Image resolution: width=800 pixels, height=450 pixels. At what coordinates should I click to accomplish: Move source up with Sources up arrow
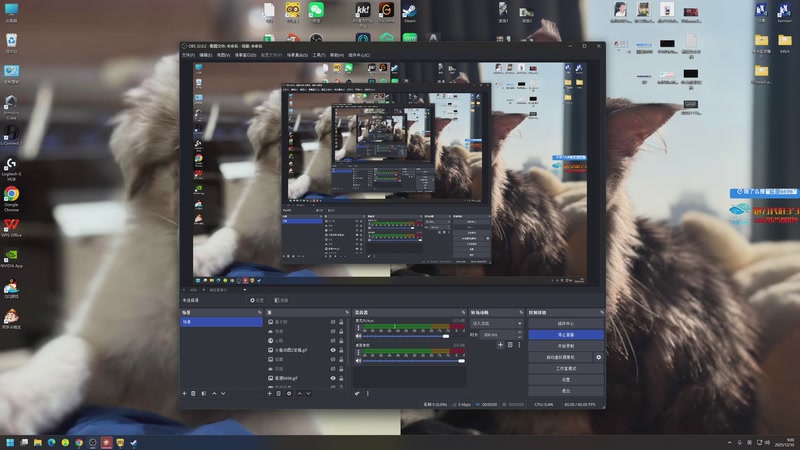[299, 393]
